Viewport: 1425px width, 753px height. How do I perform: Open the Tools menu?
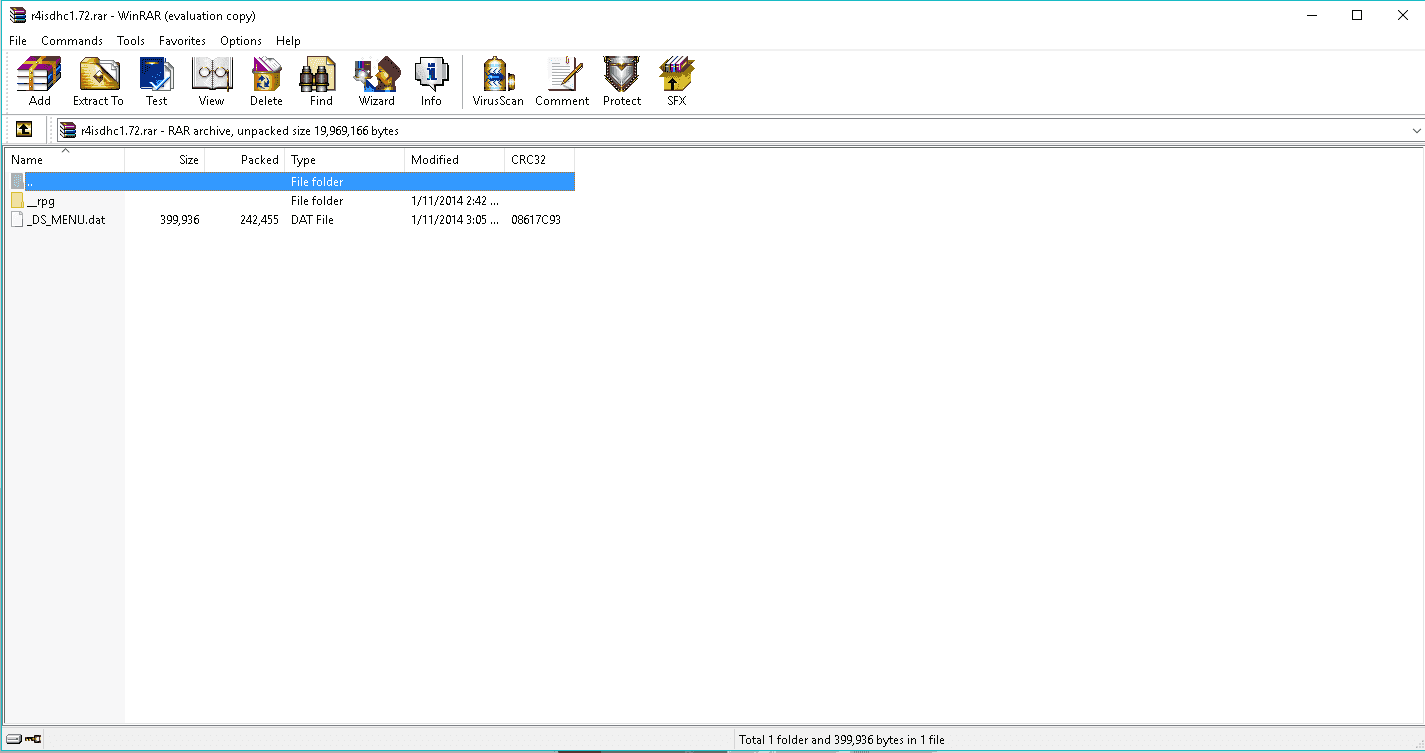tap(131, 41)
